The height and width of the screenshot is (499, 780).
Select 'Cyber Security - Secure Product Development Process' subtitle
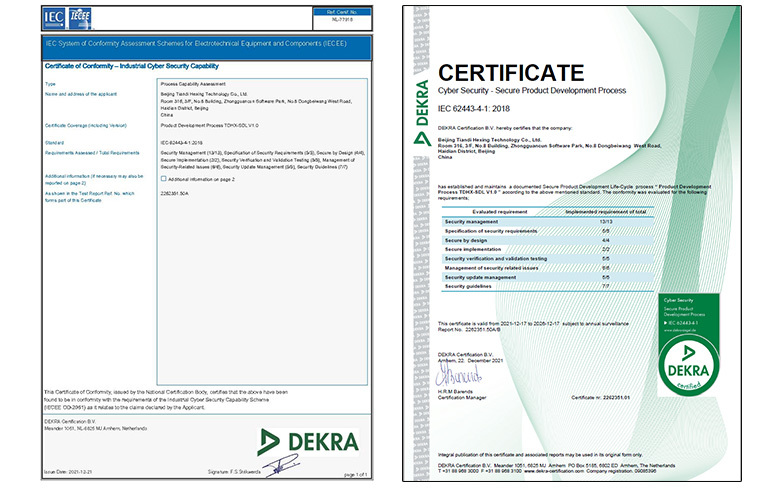[532, 91]
